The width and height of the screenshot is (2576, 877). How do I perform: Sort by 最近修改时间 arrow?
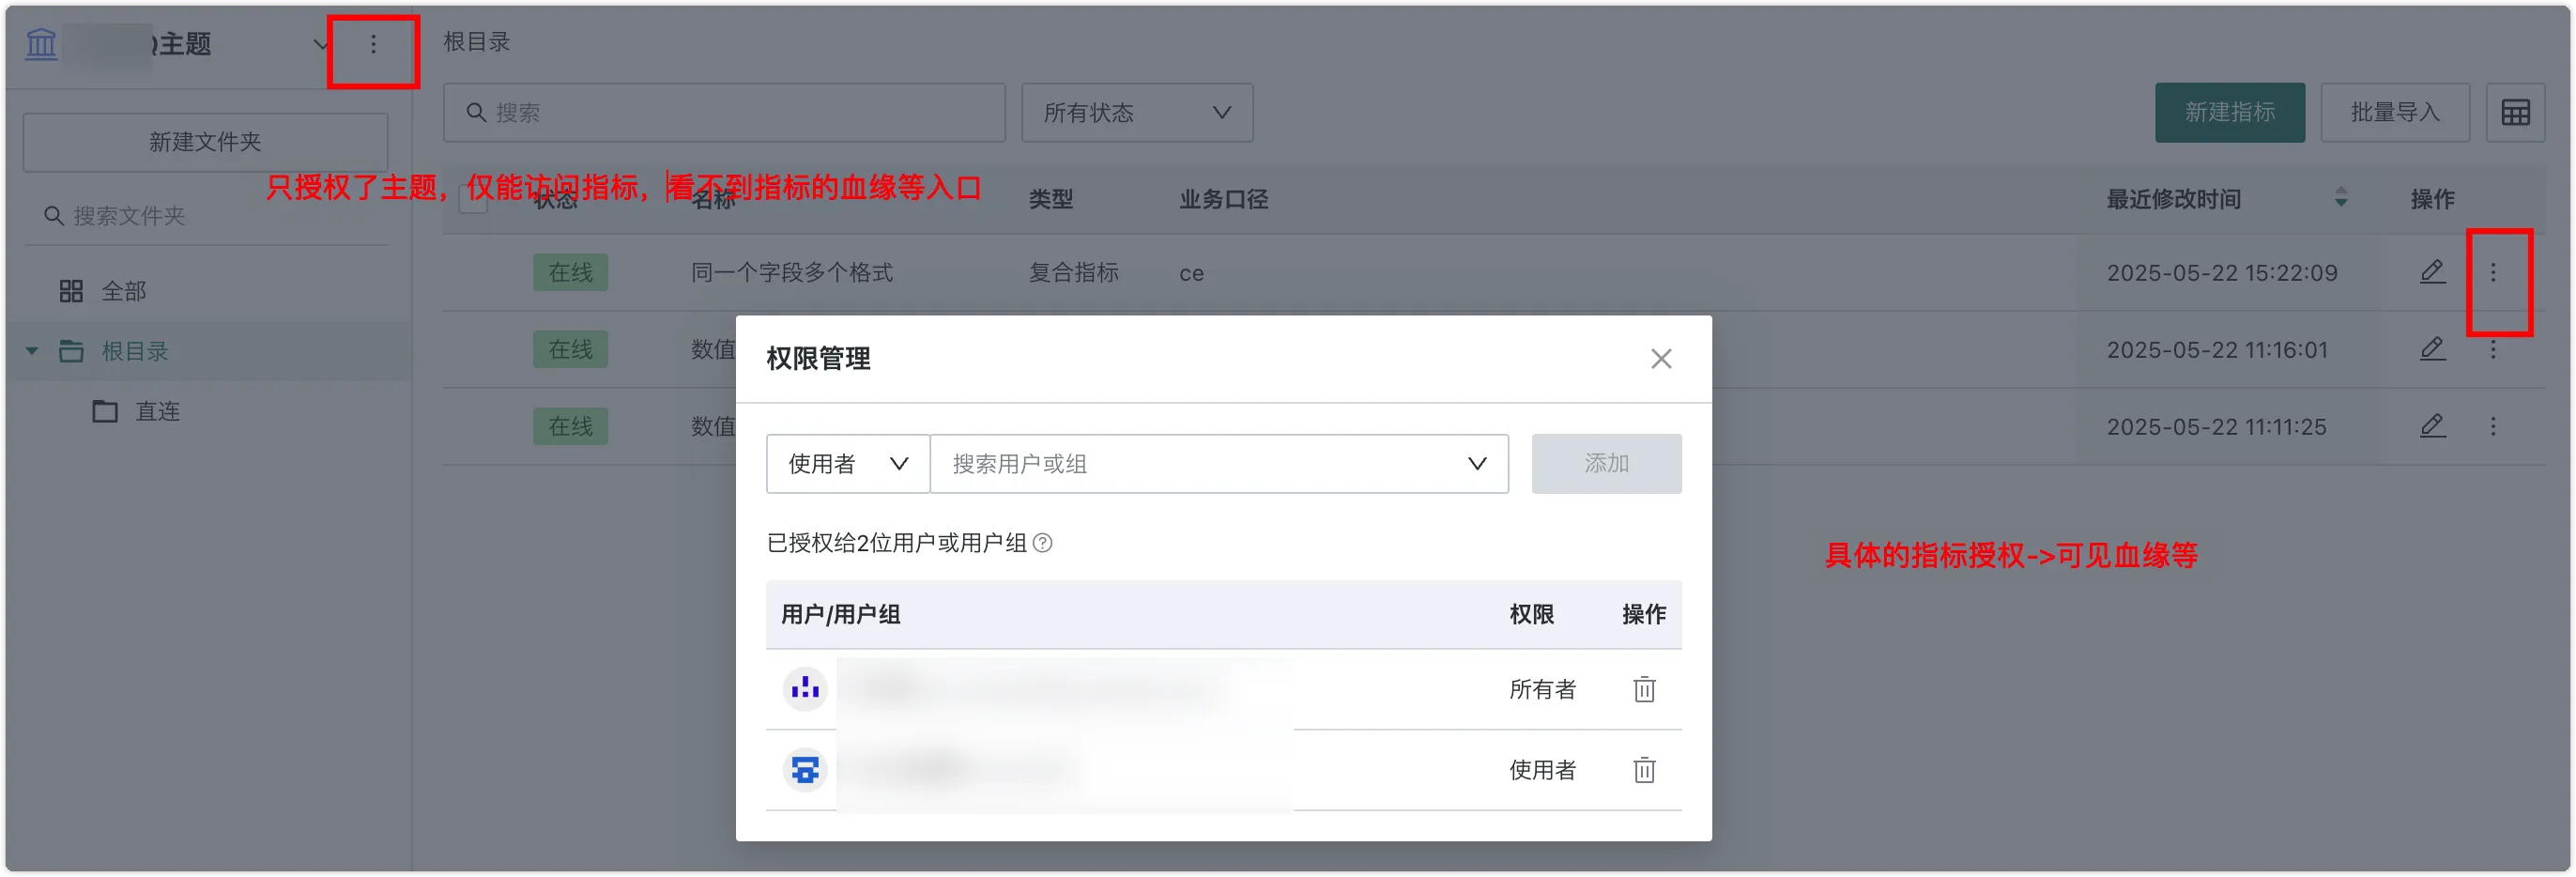point(2340,198)
